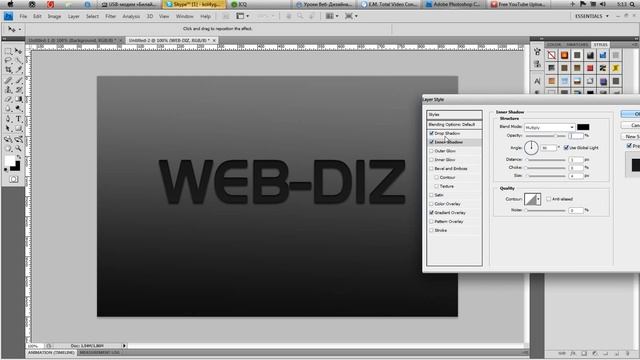Viewport: 640px width, 360px height.
Task: Select the Eraser tool
Action: coord(8,99)
